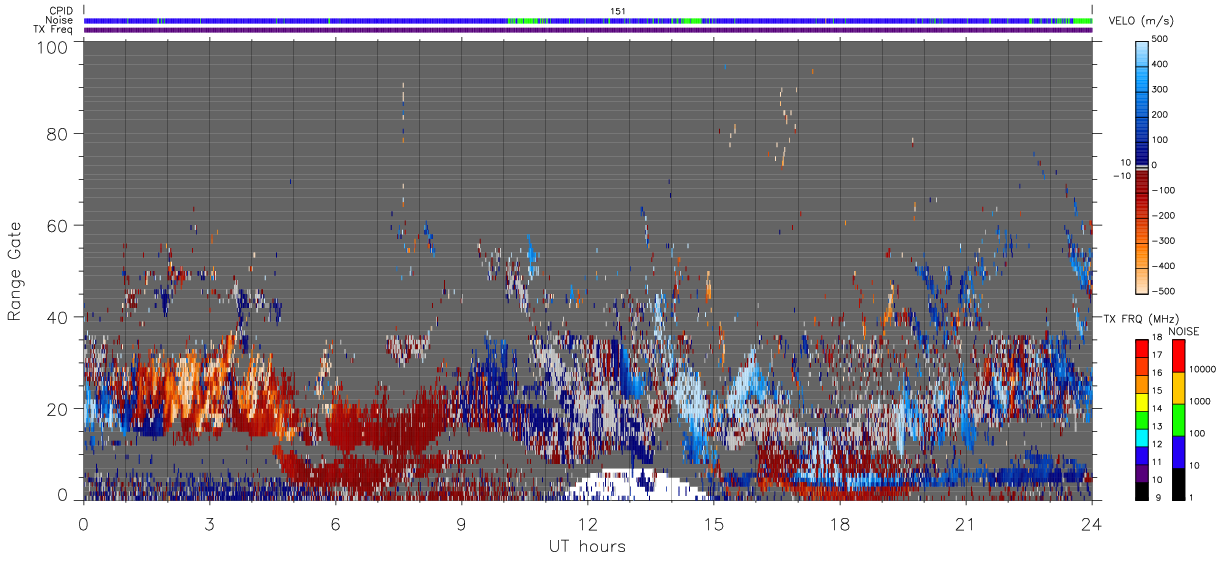Click the 9 label on TX FRQ scale
Image resolution: width=1228 pixels, height=567 pixels.
click(x=1156, y=497)
